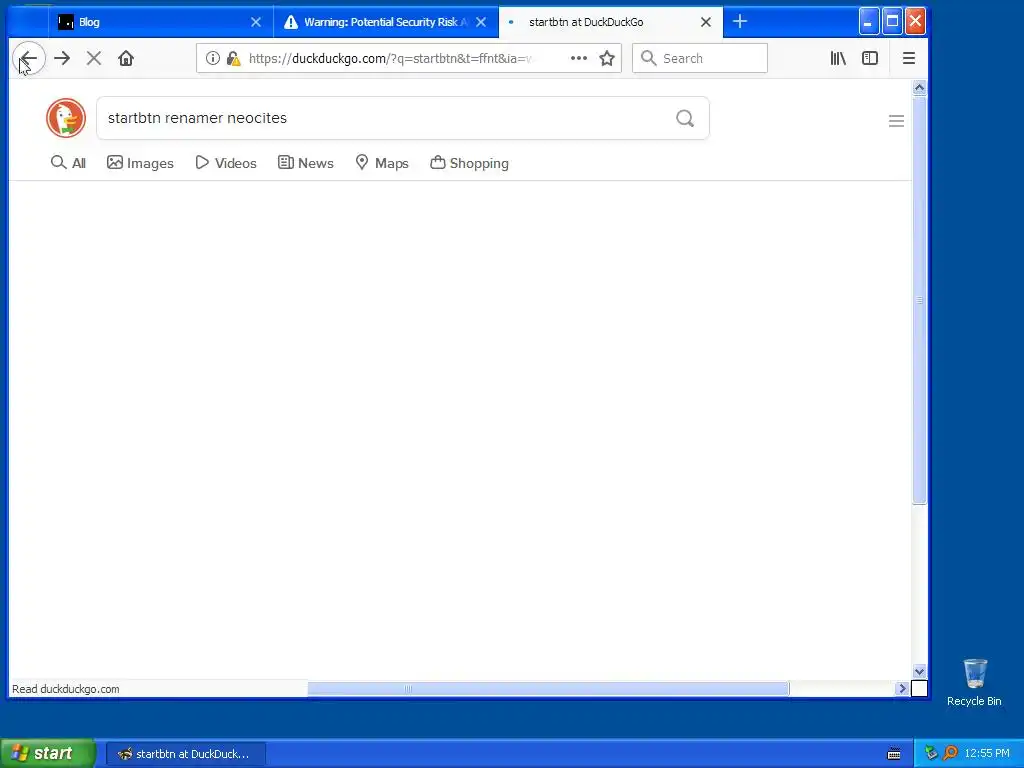The width and height of the screenshot is (1024, 768).
Task: Click the green network system tray icon
Action: pyautogui.click(x=931, y=754)
